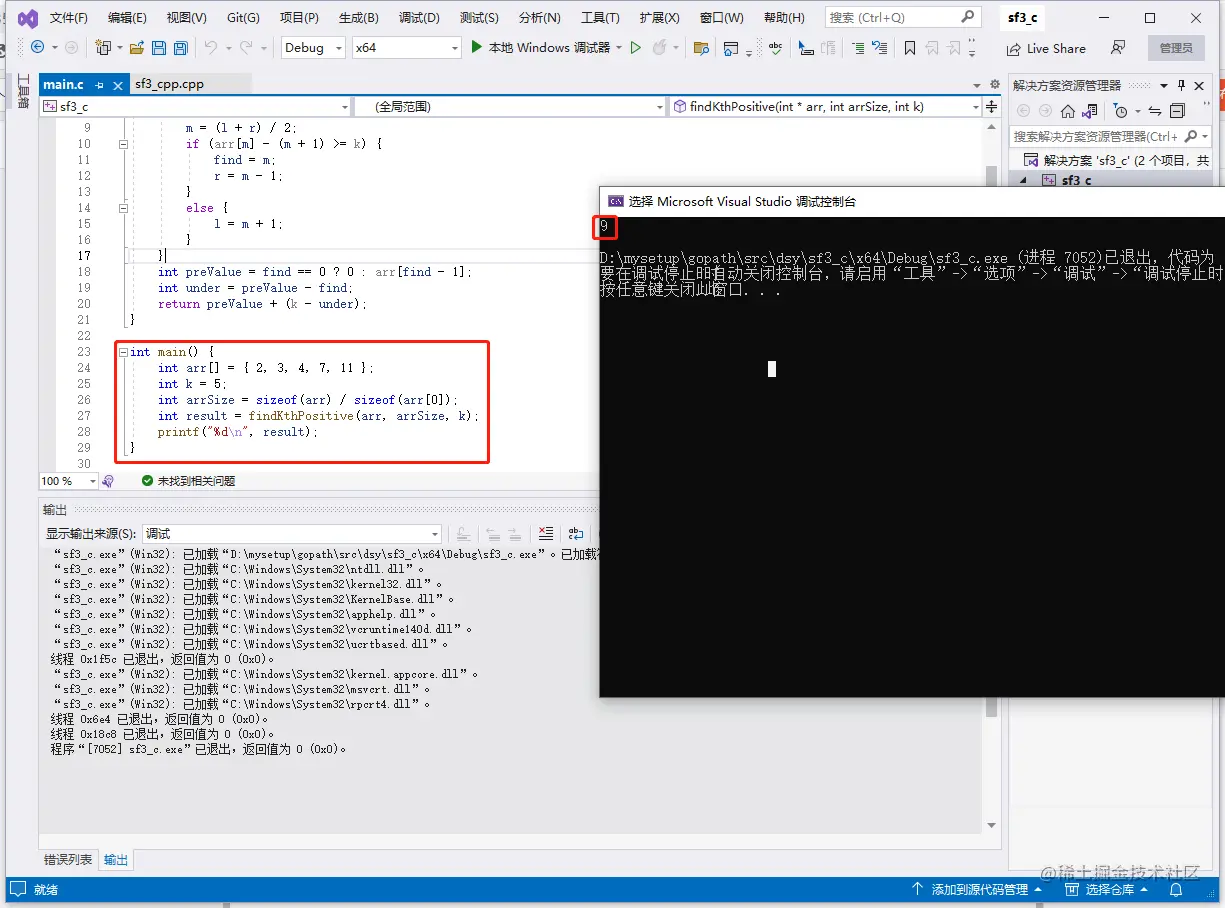This screenshot has width=1225, height=908.
Task: Click the navigate backward arrow icon
Action: [38, 47]
